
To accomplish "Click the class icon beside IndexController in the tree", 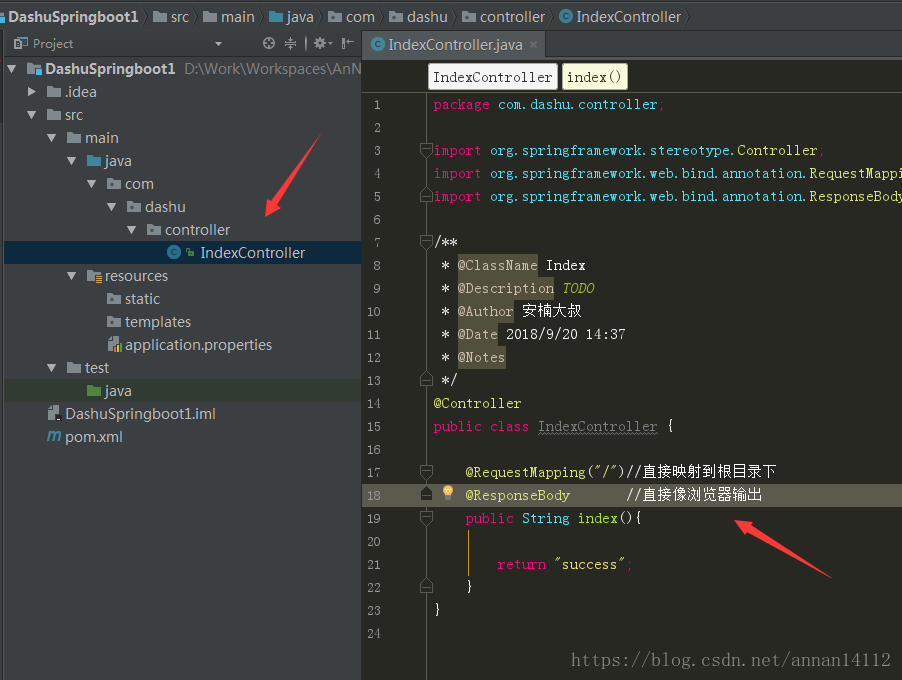I will point(174,252).
